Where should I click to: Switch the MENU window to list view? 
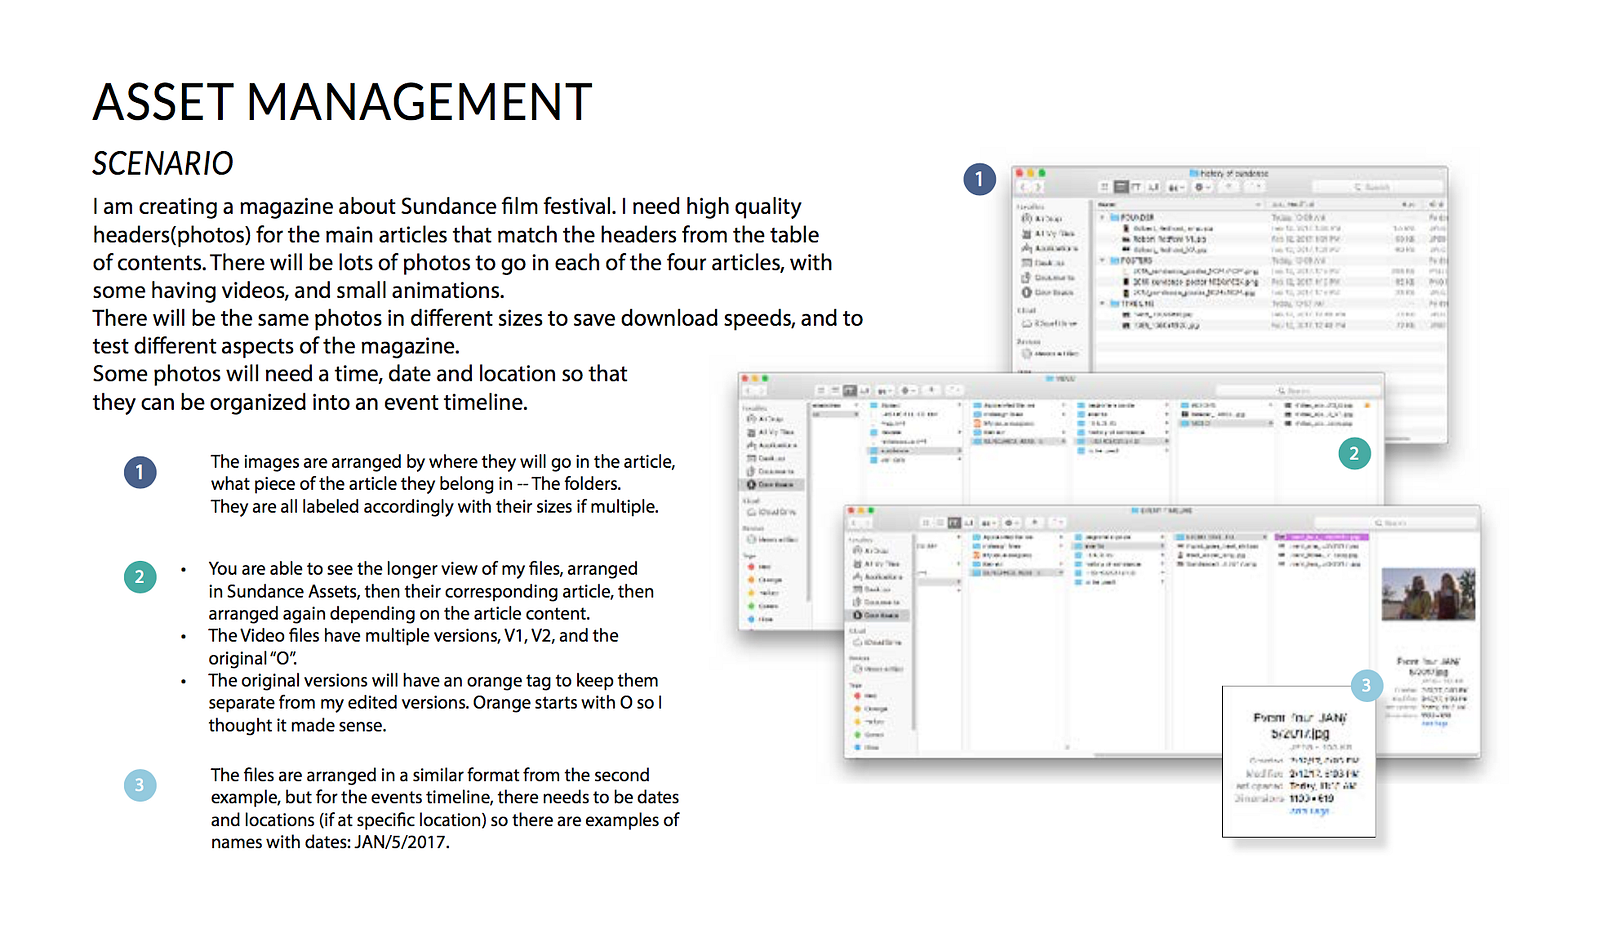tap(836, 390)
